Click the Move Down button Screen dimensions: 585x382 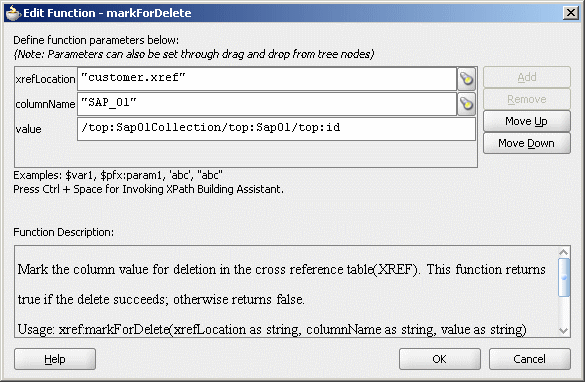pos(526,143)
